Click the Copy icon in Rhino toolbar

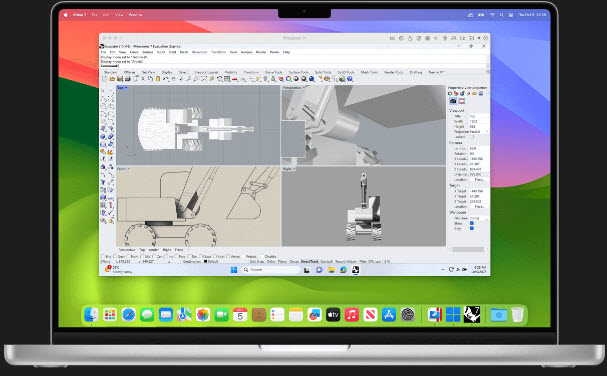[150, 79]
